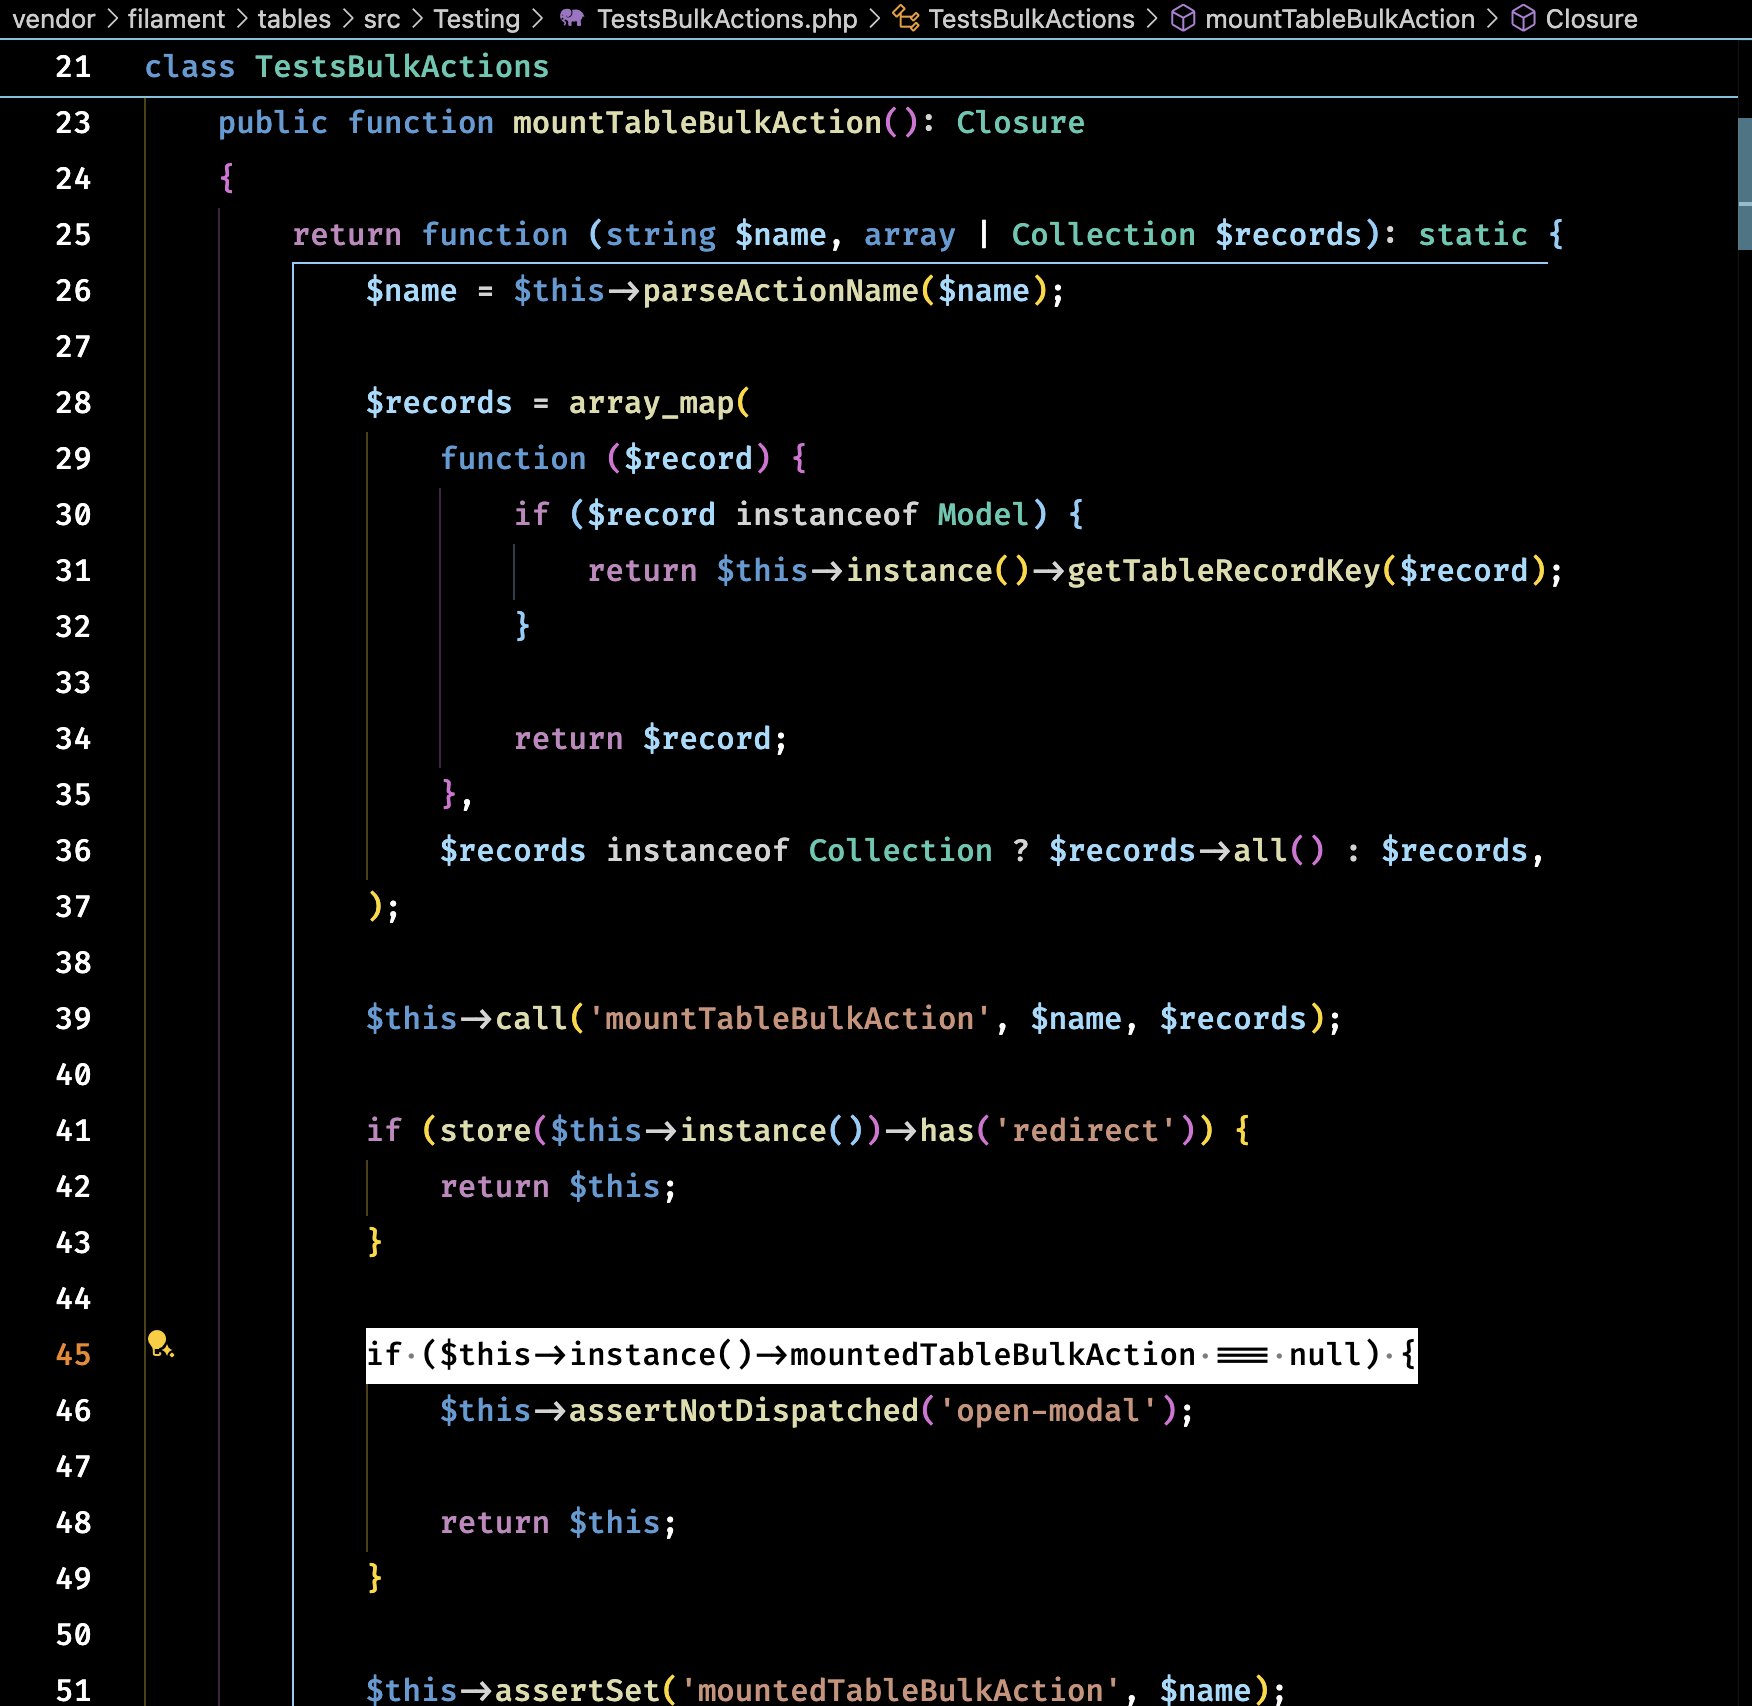Click the cube icon before Closure breadcrumb
Viewport: 1752px width, 1706px height.
[x=1523, y=18]
